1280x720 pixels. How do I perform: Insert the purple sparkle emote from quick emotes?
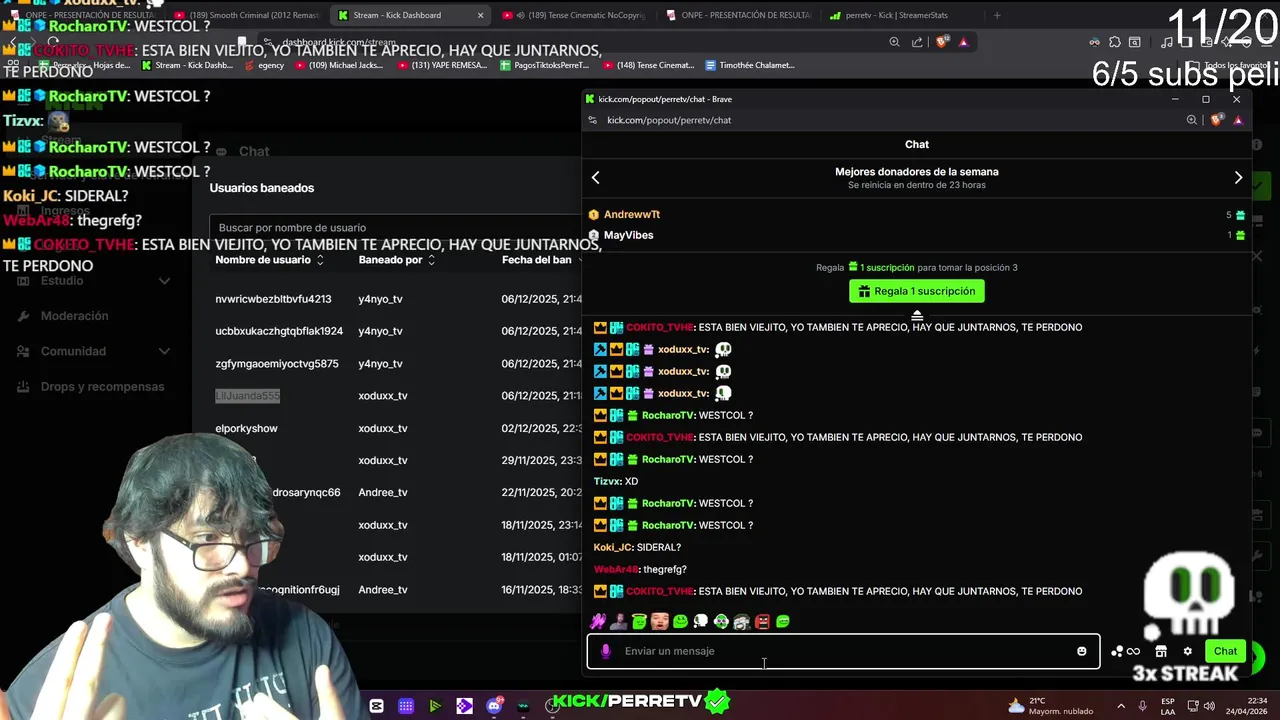tap(598, 621)
